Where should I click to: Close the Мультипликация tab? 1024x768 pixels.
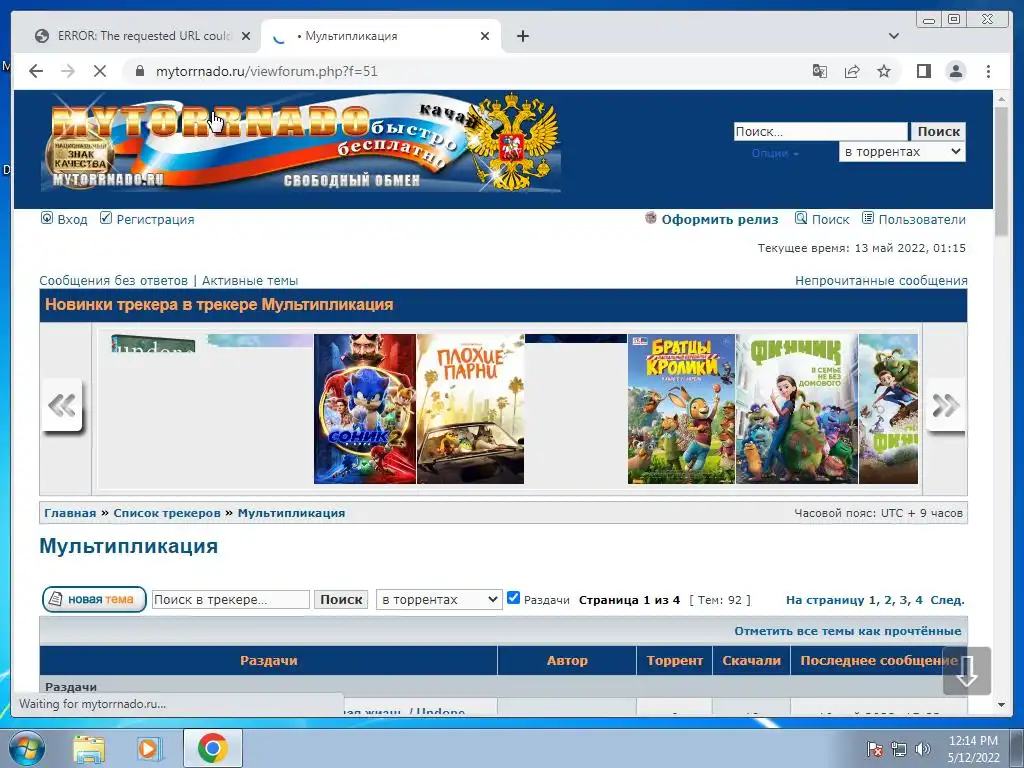(485, 36)
